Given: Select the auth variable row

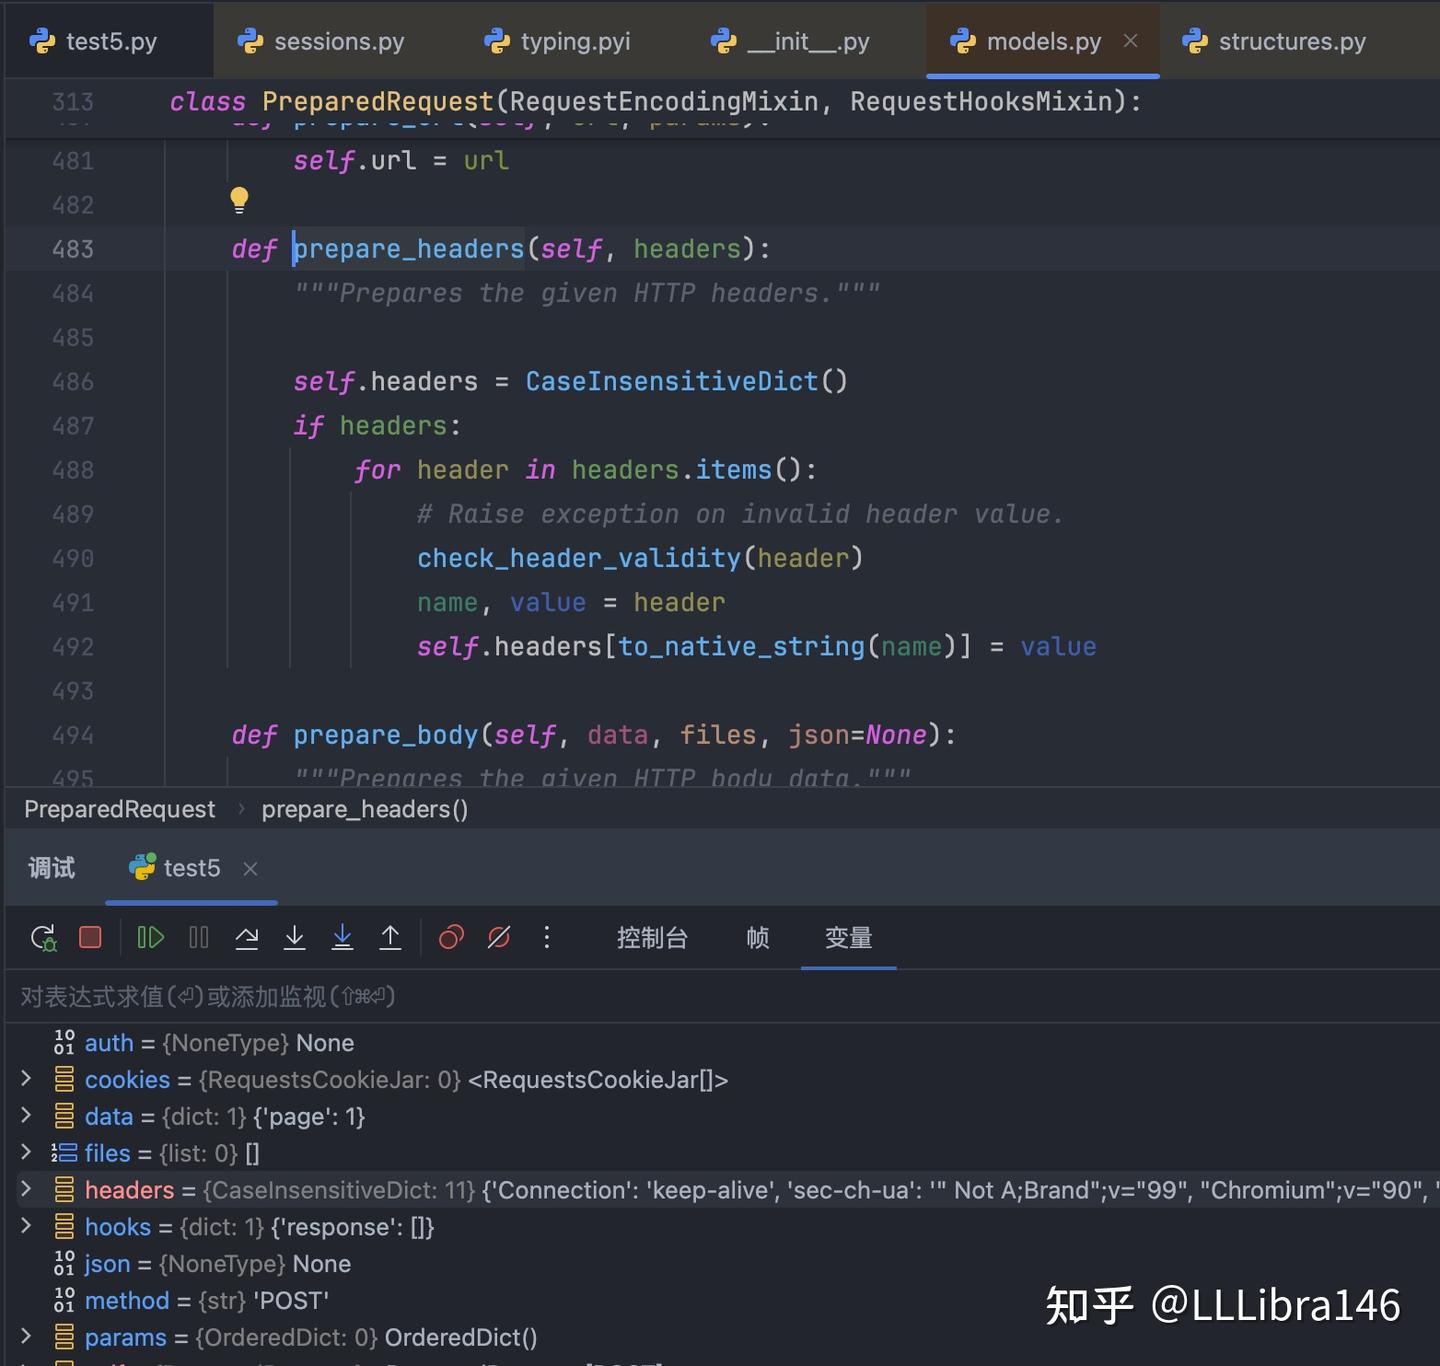Looking at the screenshot, I should 720,1043.
